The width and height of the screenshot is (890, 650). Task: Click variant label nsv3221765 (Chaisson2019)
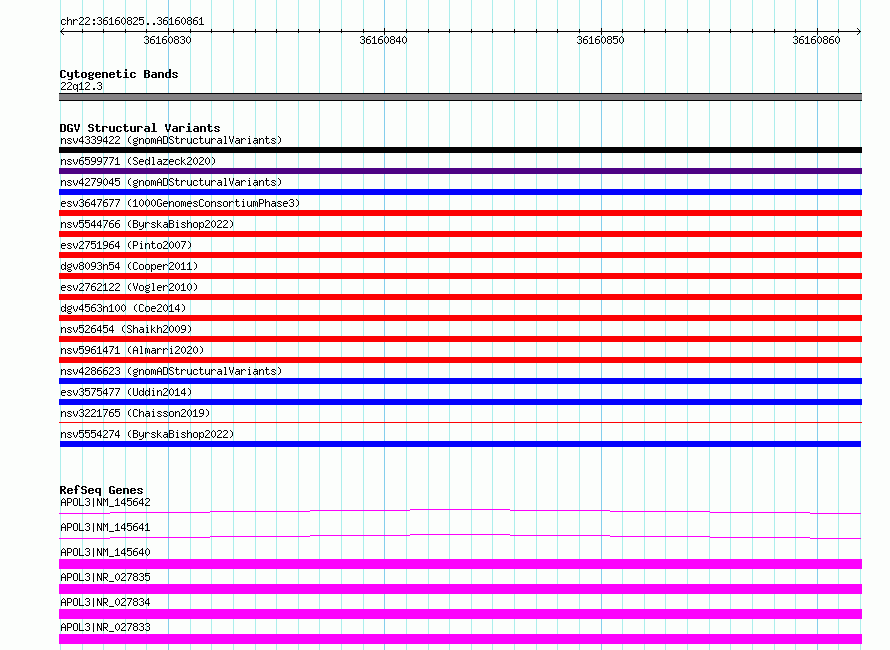pyautogui.click(x=135, y=413)
